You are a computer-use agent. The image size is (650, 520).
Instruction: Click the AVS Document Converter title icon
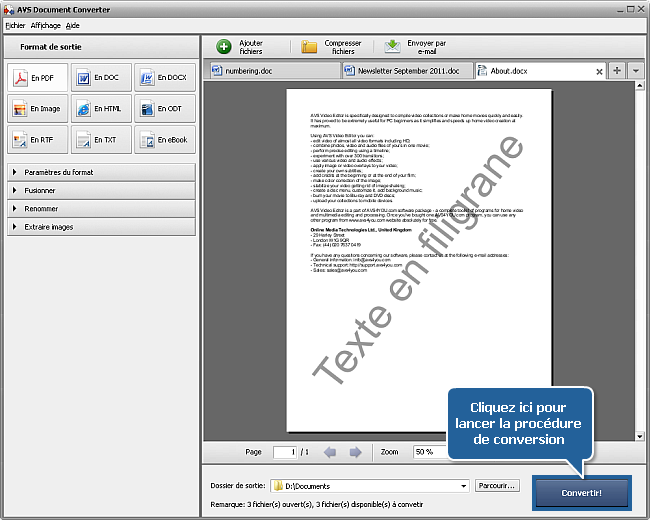[9, 10]
